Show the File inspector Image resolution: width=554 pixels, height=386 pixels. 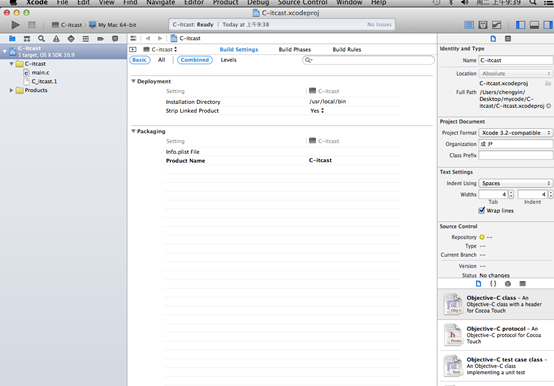click(x=493, y=38)
